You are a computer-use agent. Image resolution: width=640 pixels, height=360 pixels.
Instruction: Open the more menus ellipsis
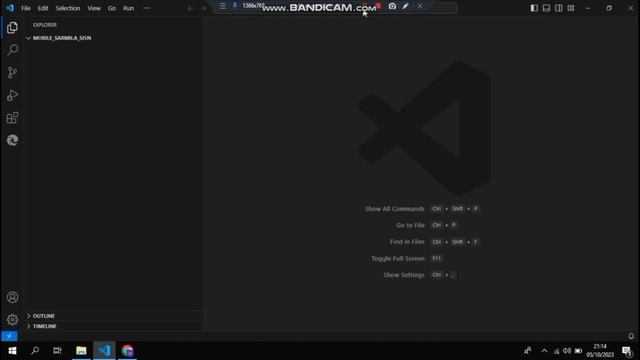(146, 8)
